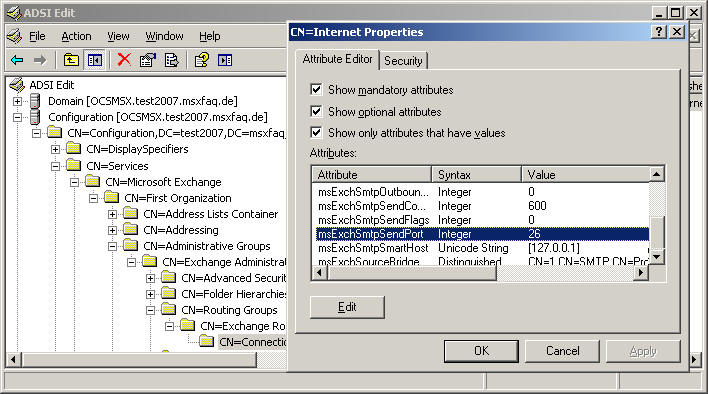Expand CN=Address Lists Container node
This screenshot has height=394, width=708.
point(112,214)
